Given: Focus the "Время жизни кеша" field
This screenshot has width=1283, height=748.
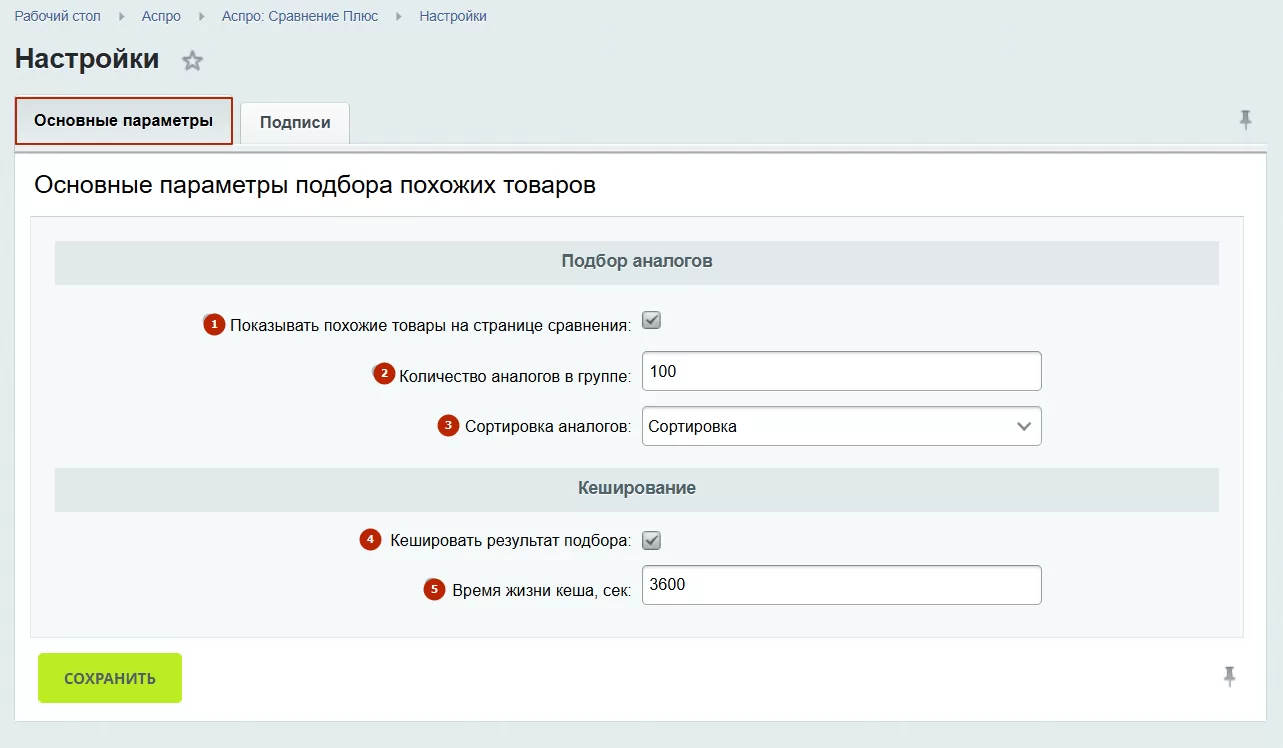Looking at the screenshot, I should point(841,585).
